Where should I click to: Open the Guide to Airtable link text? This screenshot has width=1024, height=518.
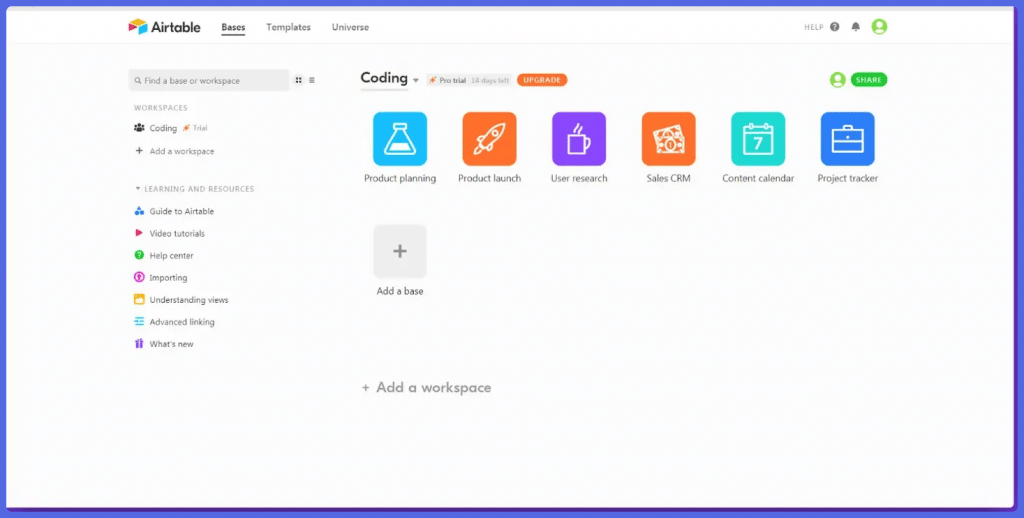(182, 212)
